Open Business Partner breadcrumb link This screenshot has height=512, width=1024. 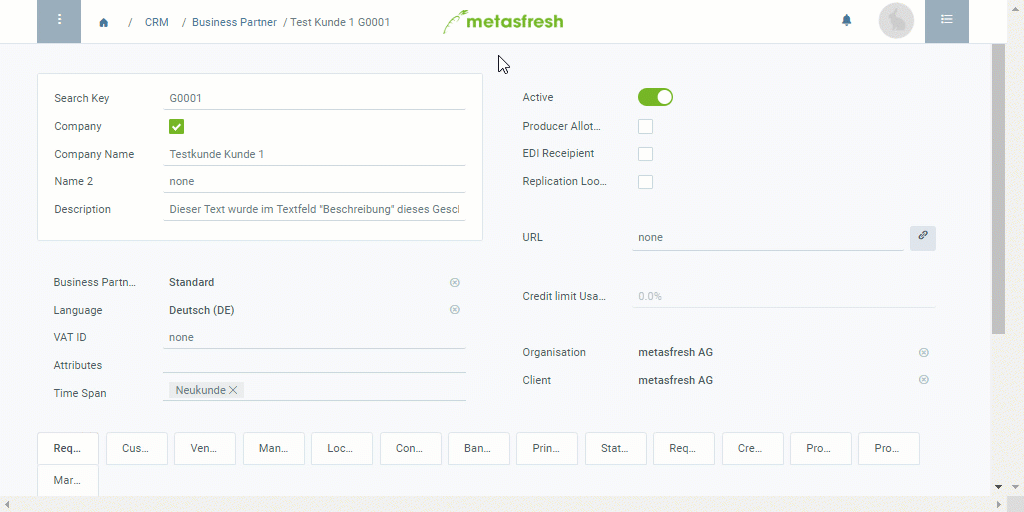[234, 22]
